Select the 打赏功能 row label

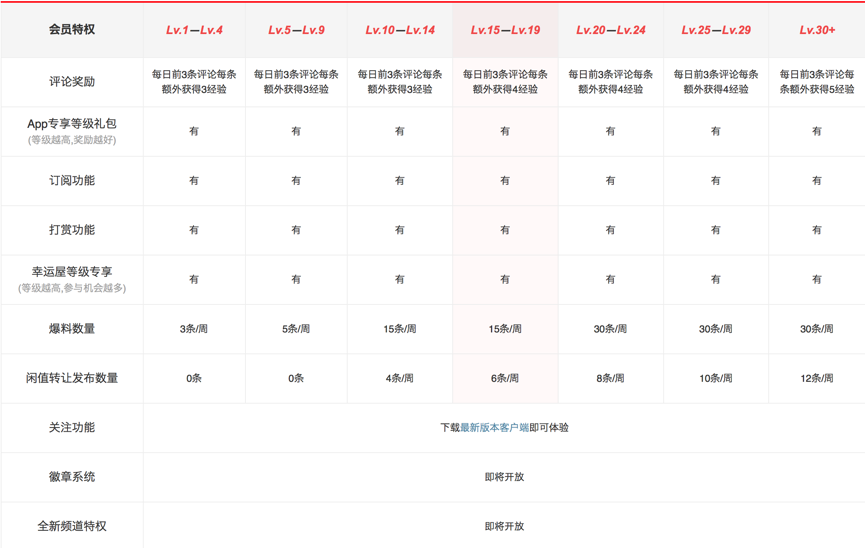tap(72, 230)
